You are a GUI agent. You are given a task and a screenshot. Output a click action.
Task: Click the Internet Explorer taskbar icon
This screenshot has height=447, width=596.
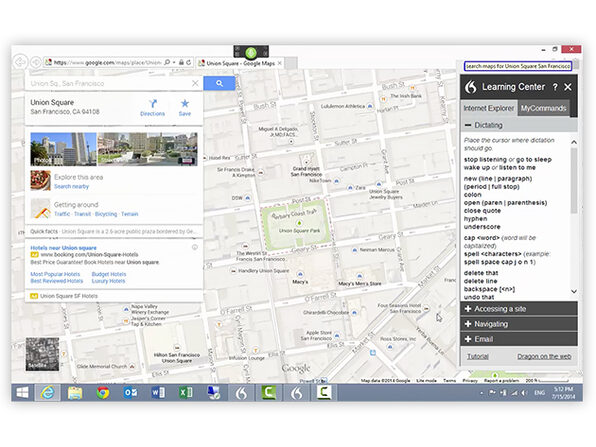pos(48,393)
